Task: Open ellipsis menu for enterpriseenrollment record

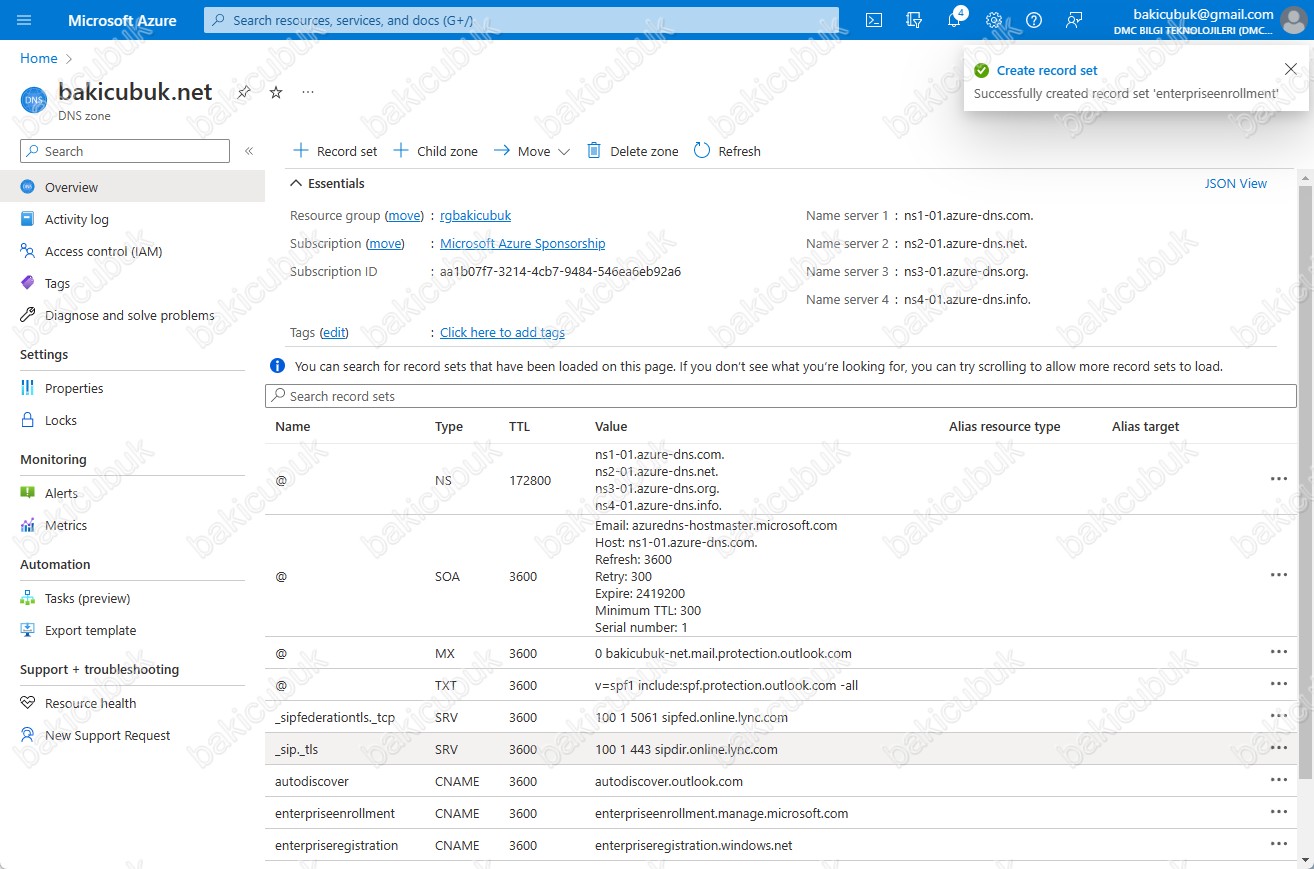Action: click(1278, 812)
